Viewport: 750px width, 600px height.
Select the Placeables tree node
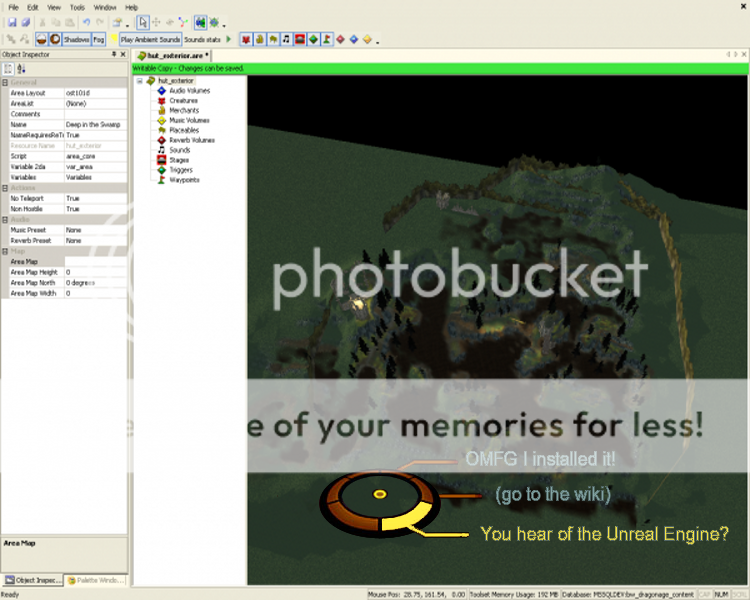pos(184,130)
